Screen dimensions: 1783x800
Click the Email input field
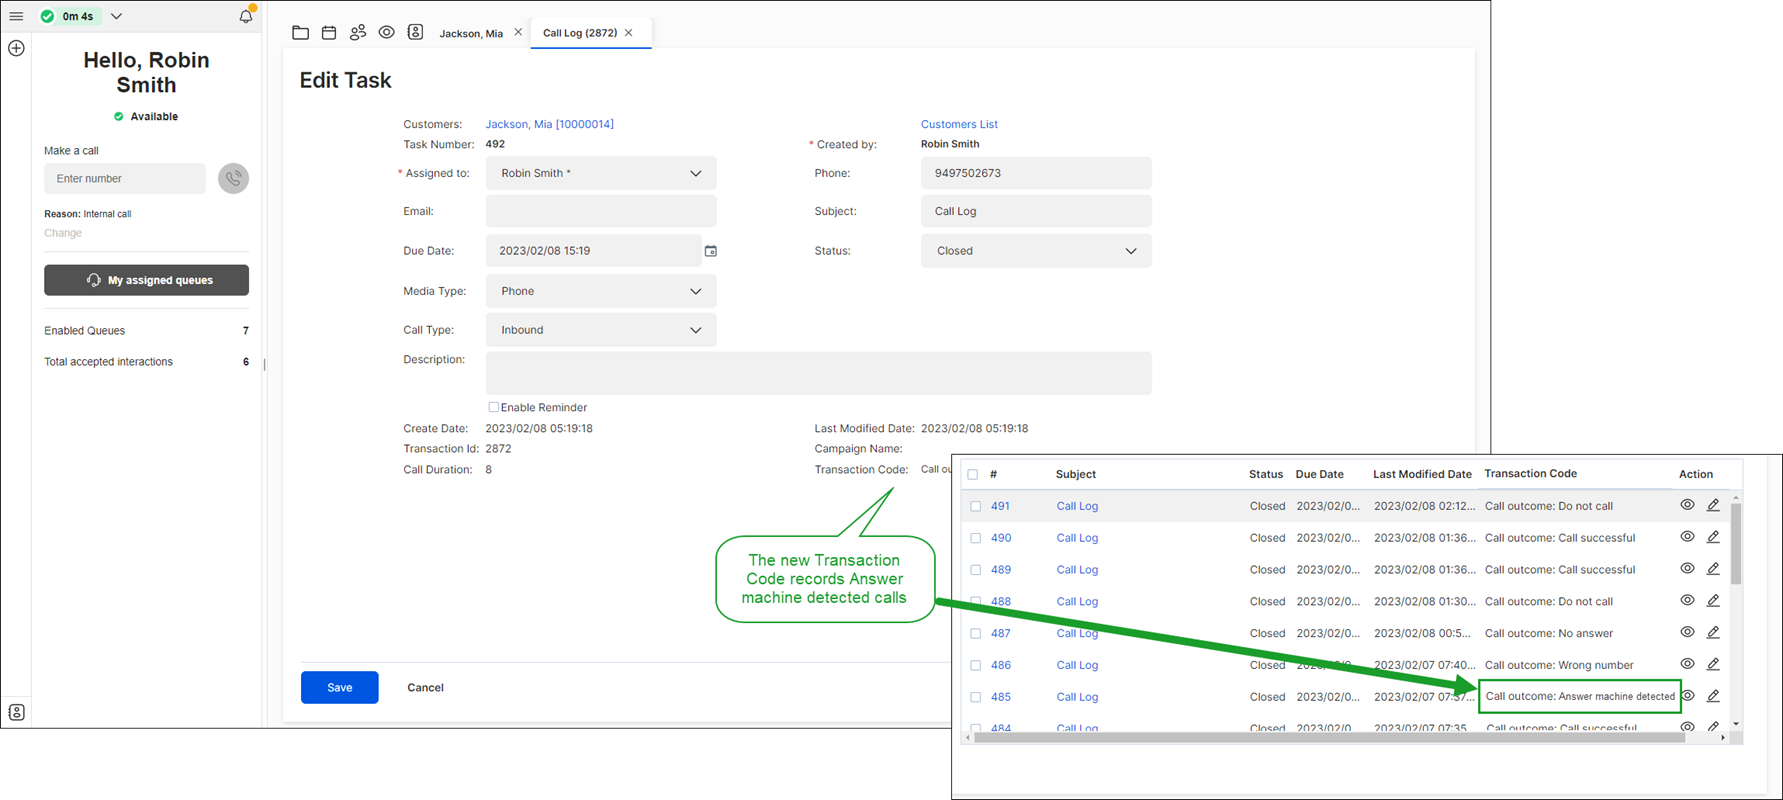coord(601,212)
